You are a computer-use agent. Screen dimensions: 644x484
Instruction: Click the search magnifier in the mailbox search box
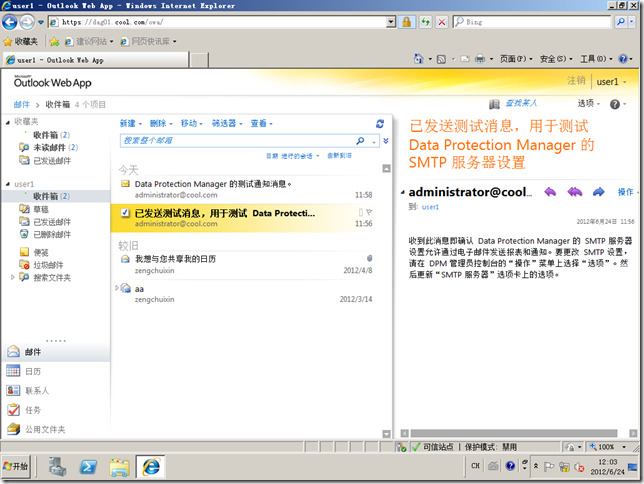coord(360,141)
